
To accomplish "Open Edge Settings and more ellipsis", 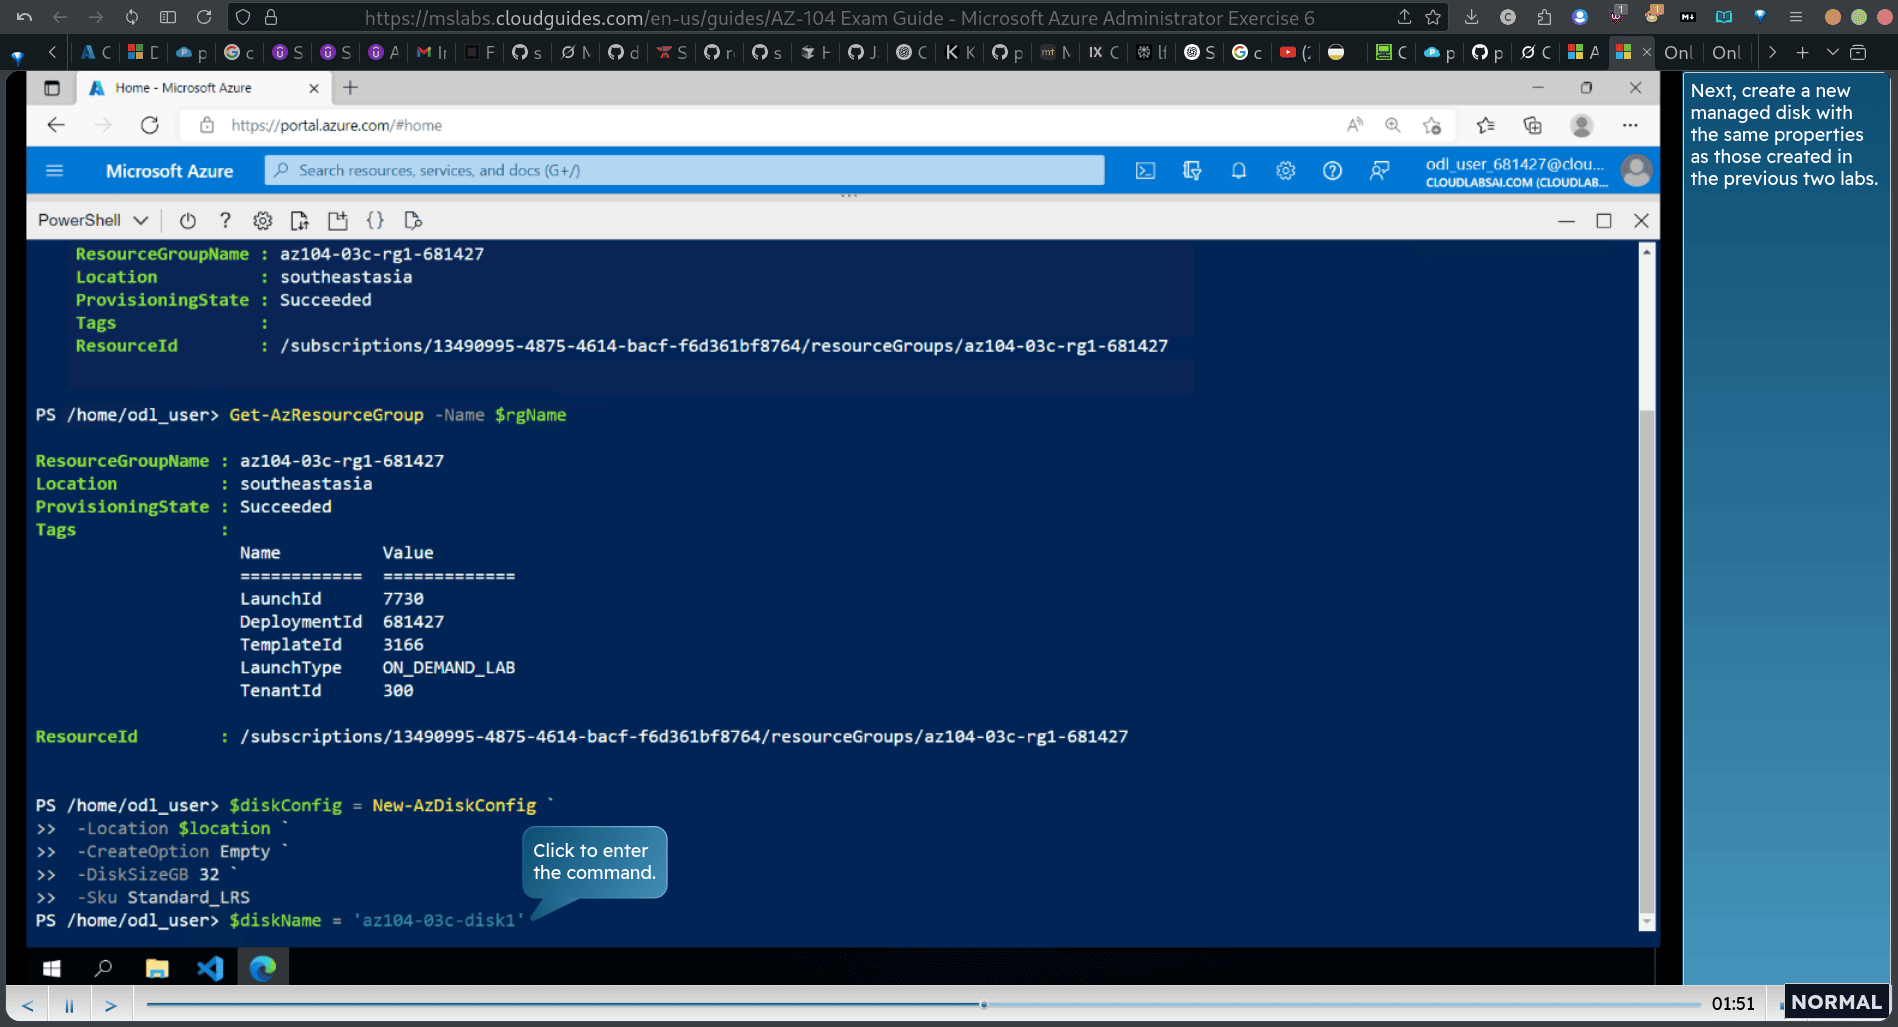I will pos(1630,125).
